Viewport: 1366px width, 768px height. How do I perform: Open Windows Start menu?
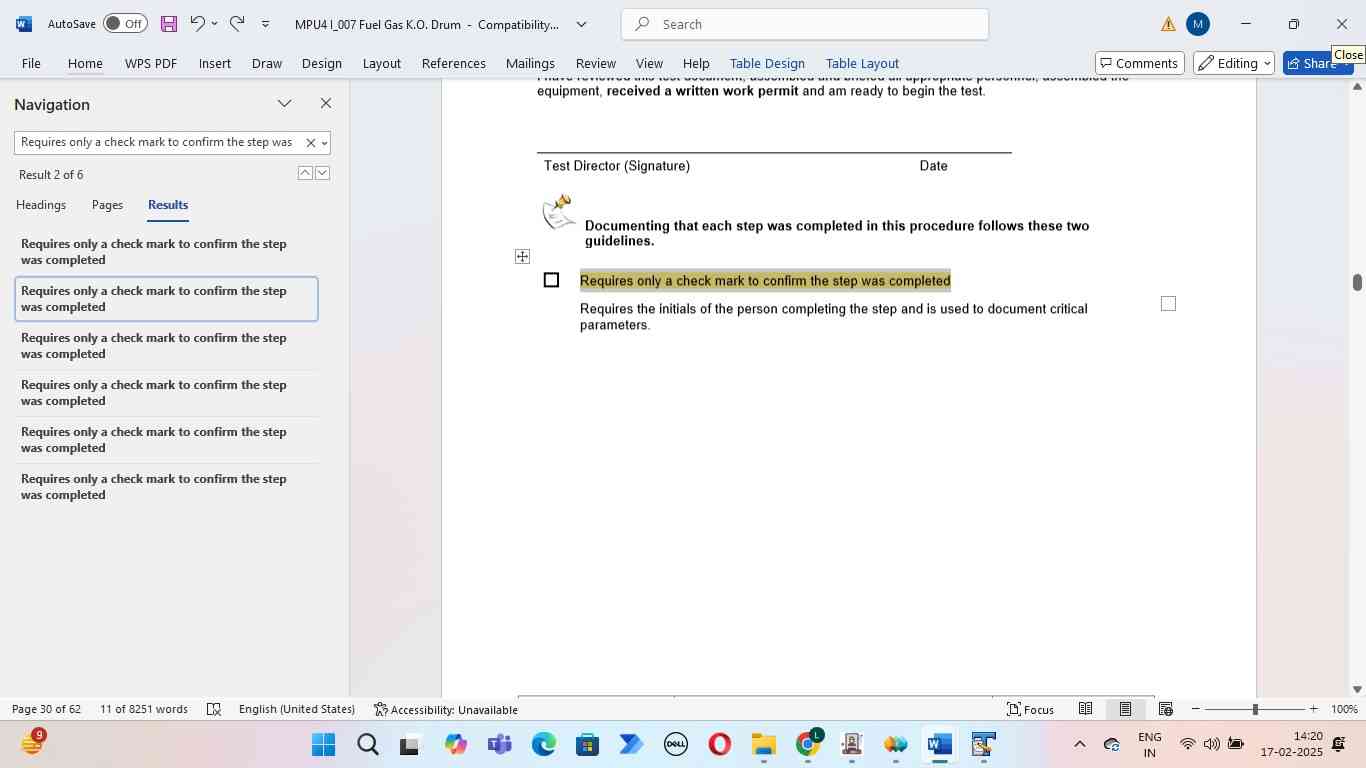pos(323,745)
